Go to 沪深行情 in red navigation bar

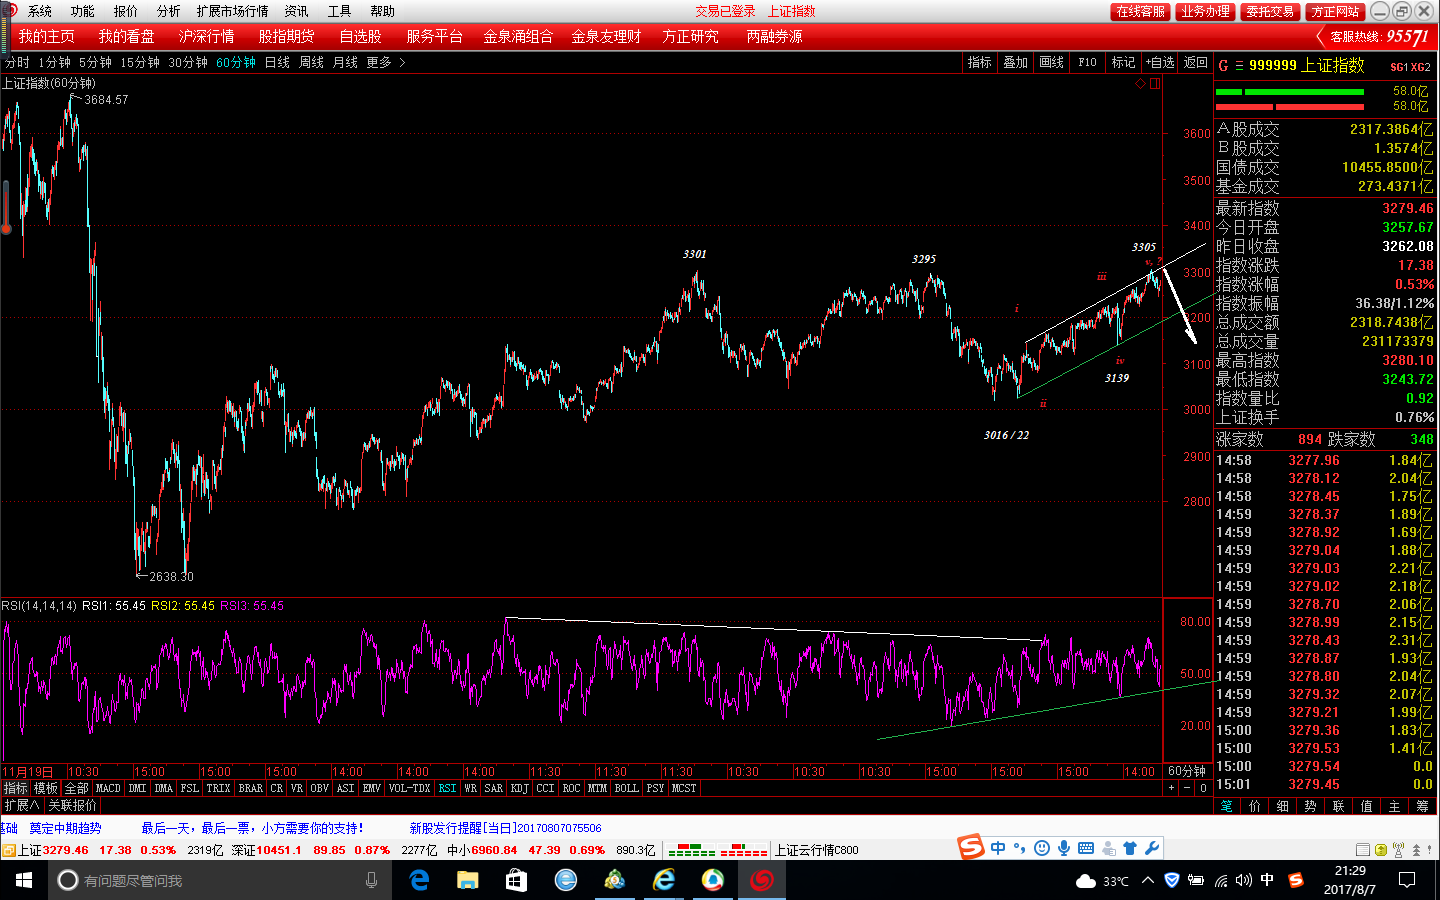click(206, 36)
